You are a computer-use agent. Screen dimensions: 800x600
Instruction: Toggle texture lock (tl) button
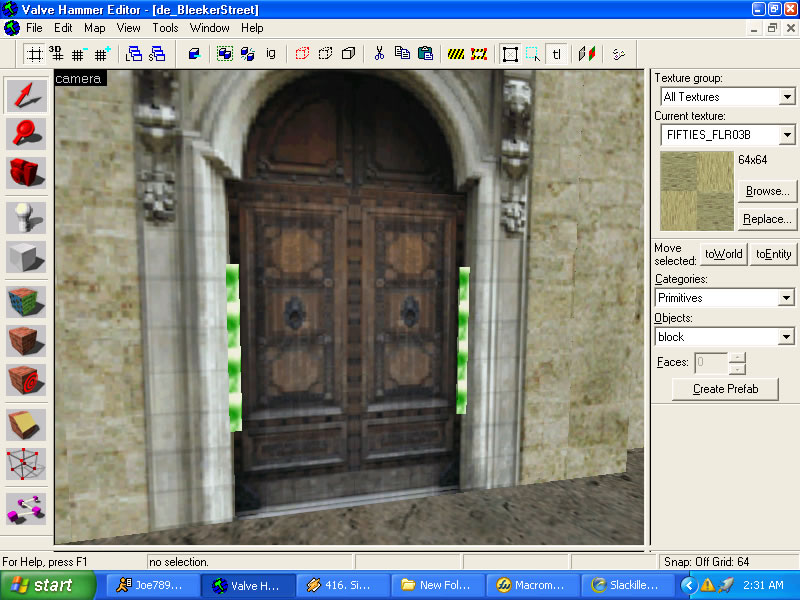(557, 53)
